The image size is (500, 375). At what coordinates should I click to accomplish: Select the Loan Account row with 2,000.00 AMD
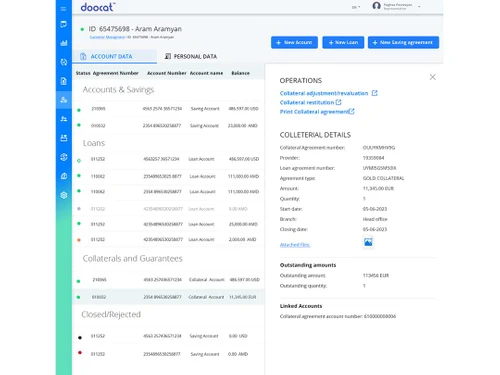click(168, 240)
